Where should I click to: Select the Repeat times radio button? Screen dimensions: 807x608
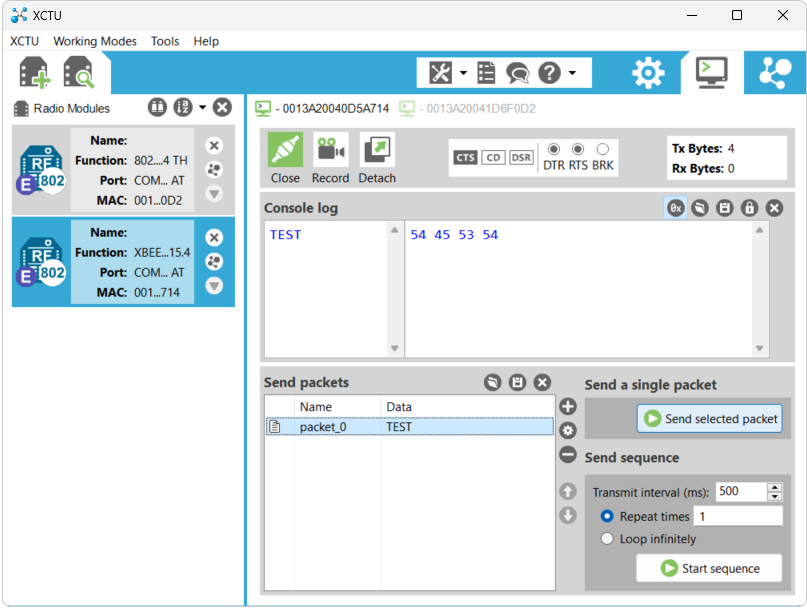[x=607, y=516]
